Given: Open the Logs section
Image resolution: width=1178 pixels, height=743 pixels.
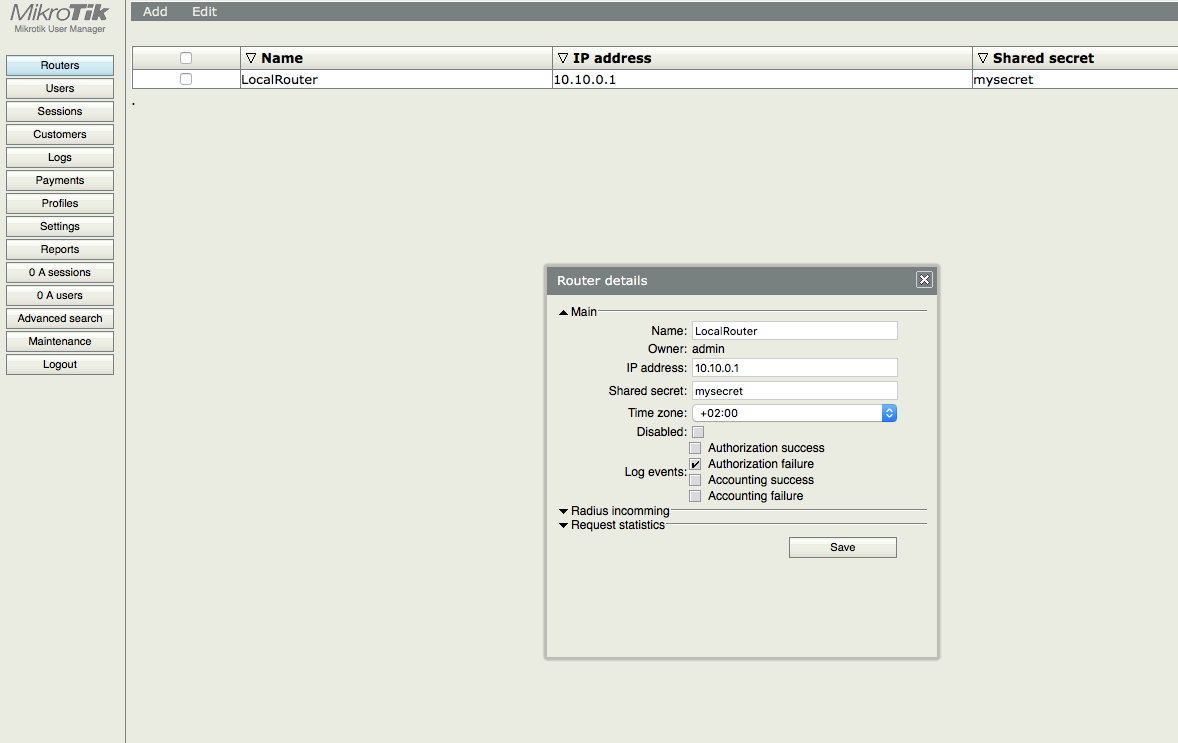Looking at the screenshot, I should [59, 157].
